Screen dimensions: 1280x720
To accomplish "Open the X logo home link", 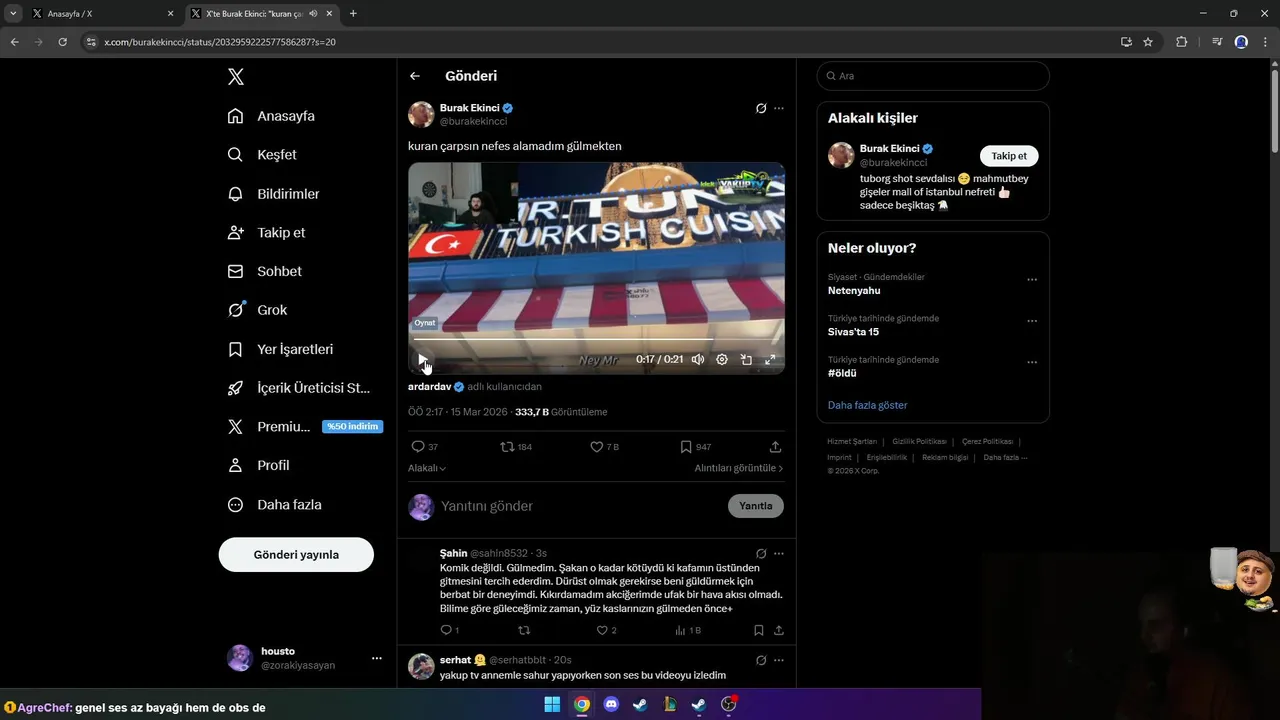I will [x=236, y=77].
